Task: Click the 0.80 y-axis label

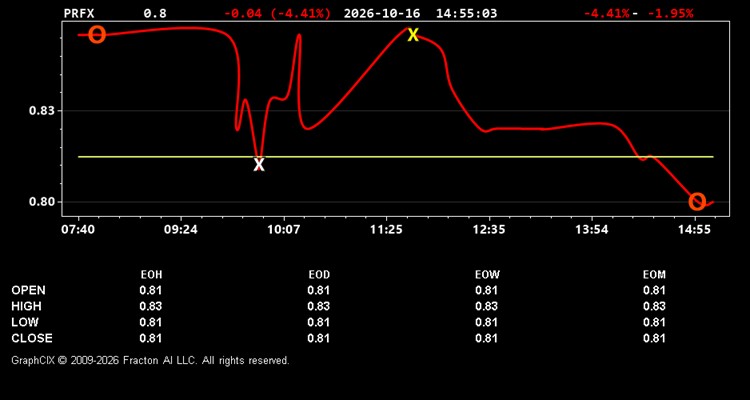Action: [42, 202]
